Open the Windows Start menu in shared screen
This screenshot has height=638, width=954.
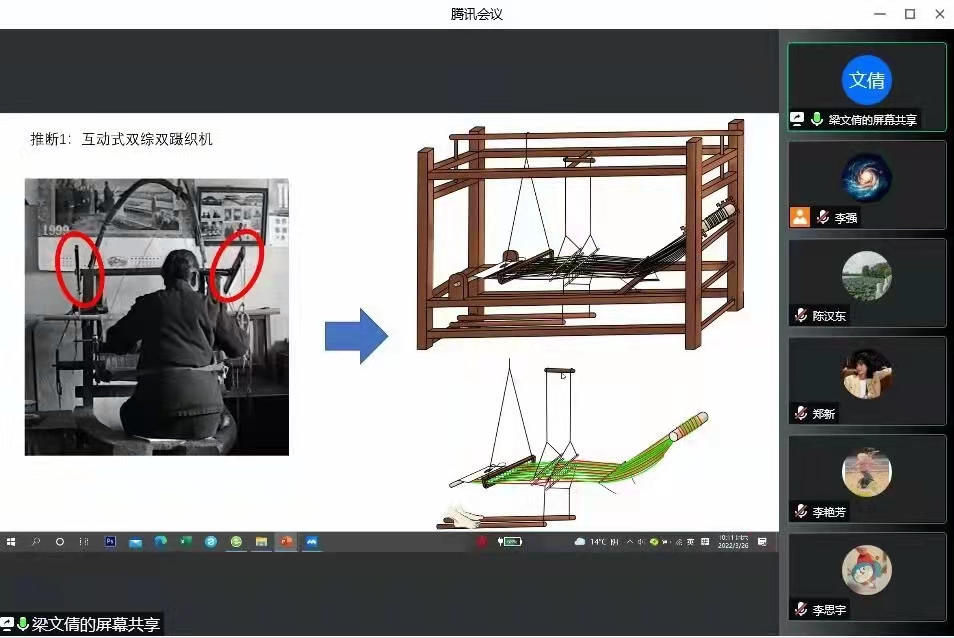point(11,541)
